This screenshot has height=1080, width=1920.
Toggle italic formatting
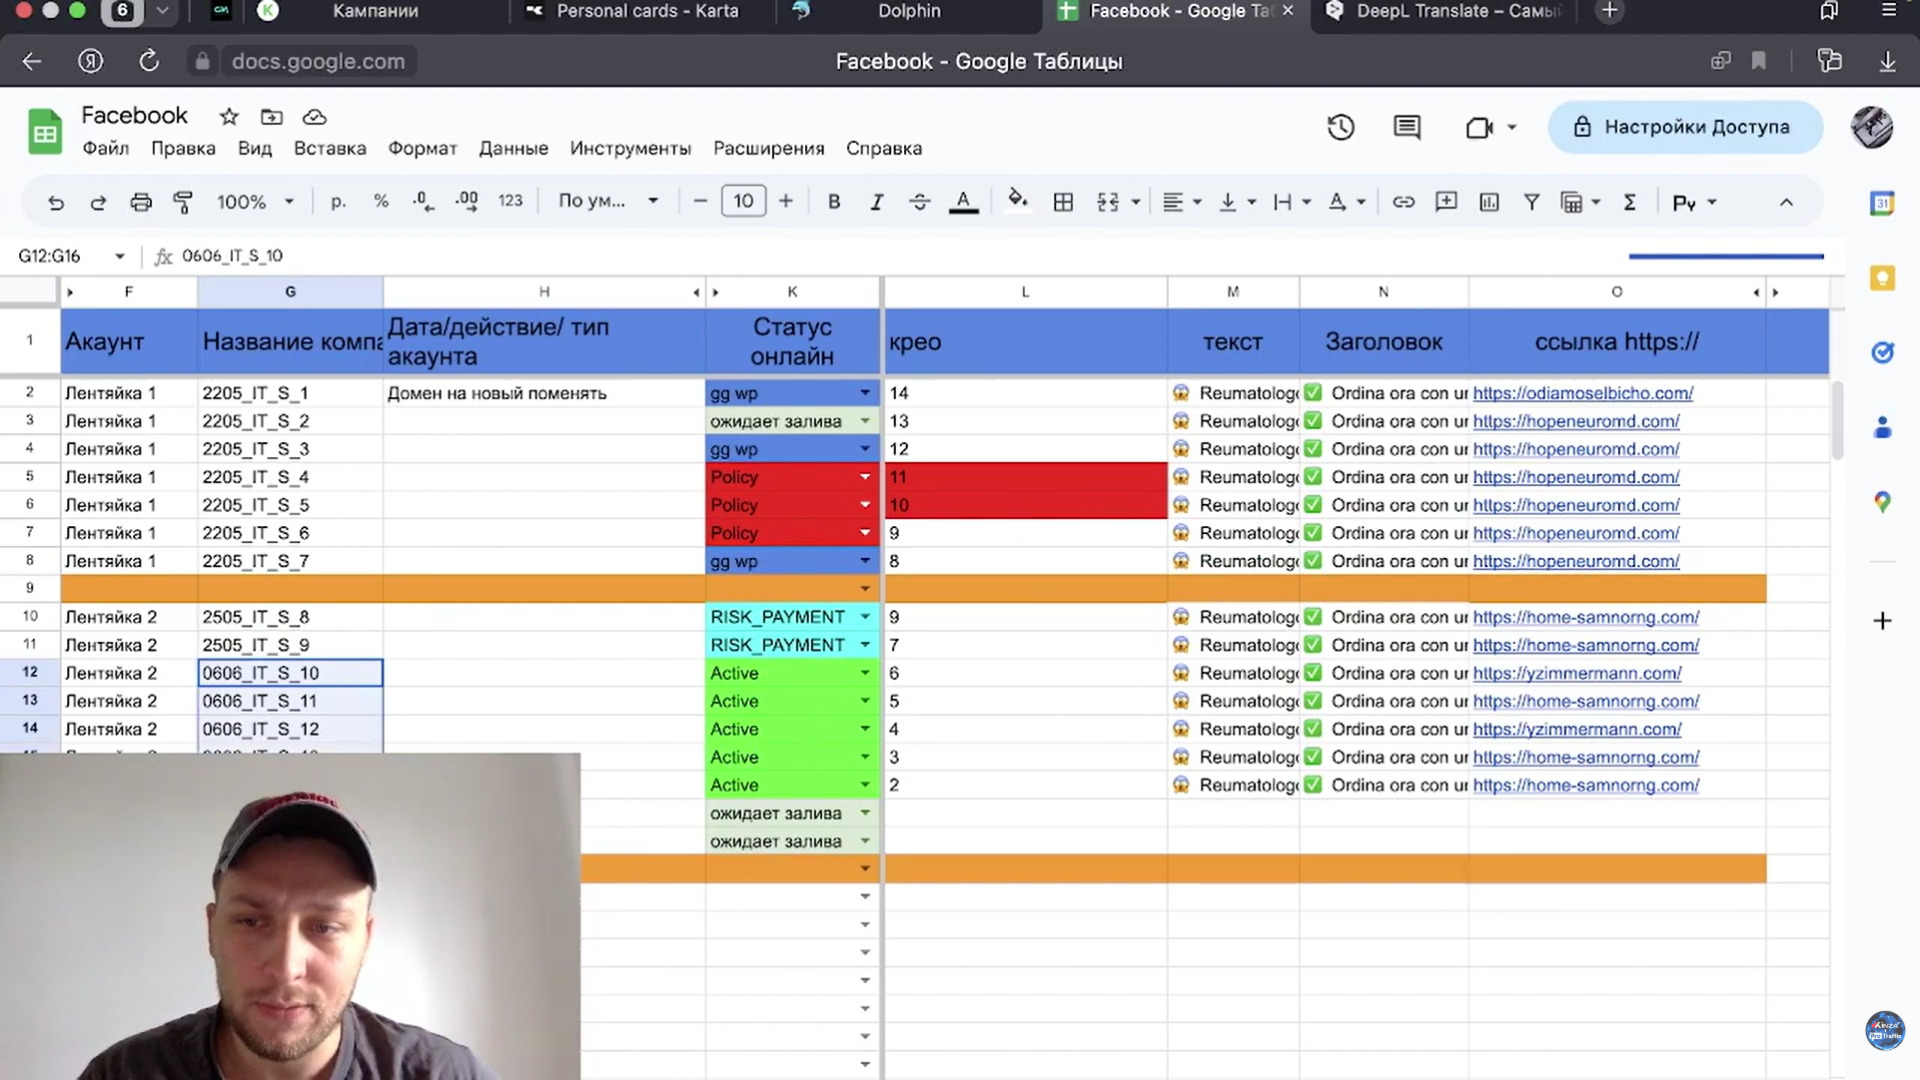(877, 202)
